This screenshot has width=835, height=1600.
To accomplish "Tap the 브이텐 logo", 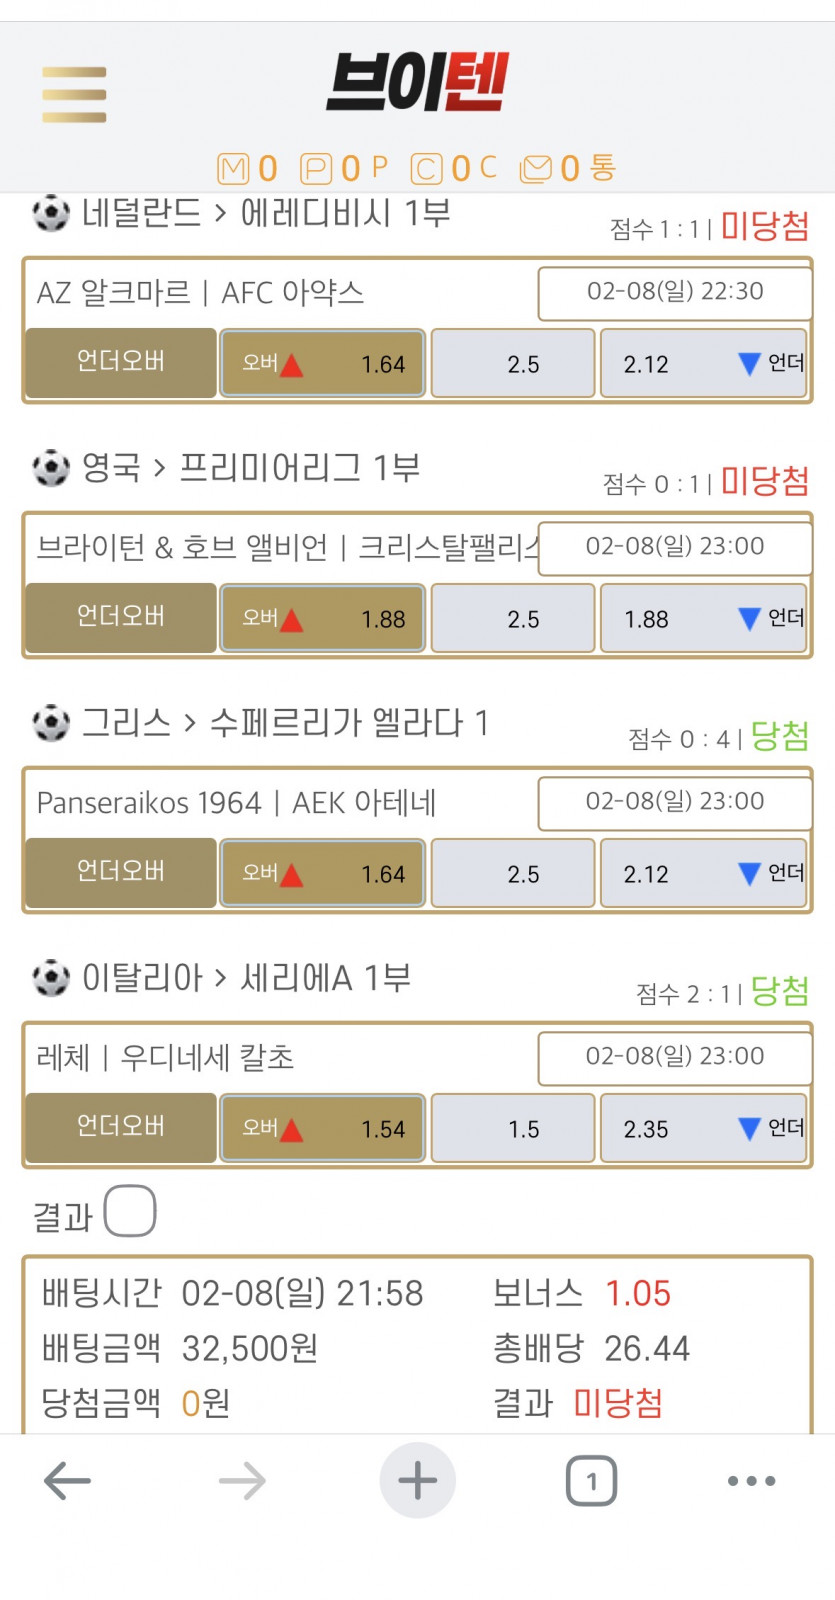I will click(x=417, y=83).
